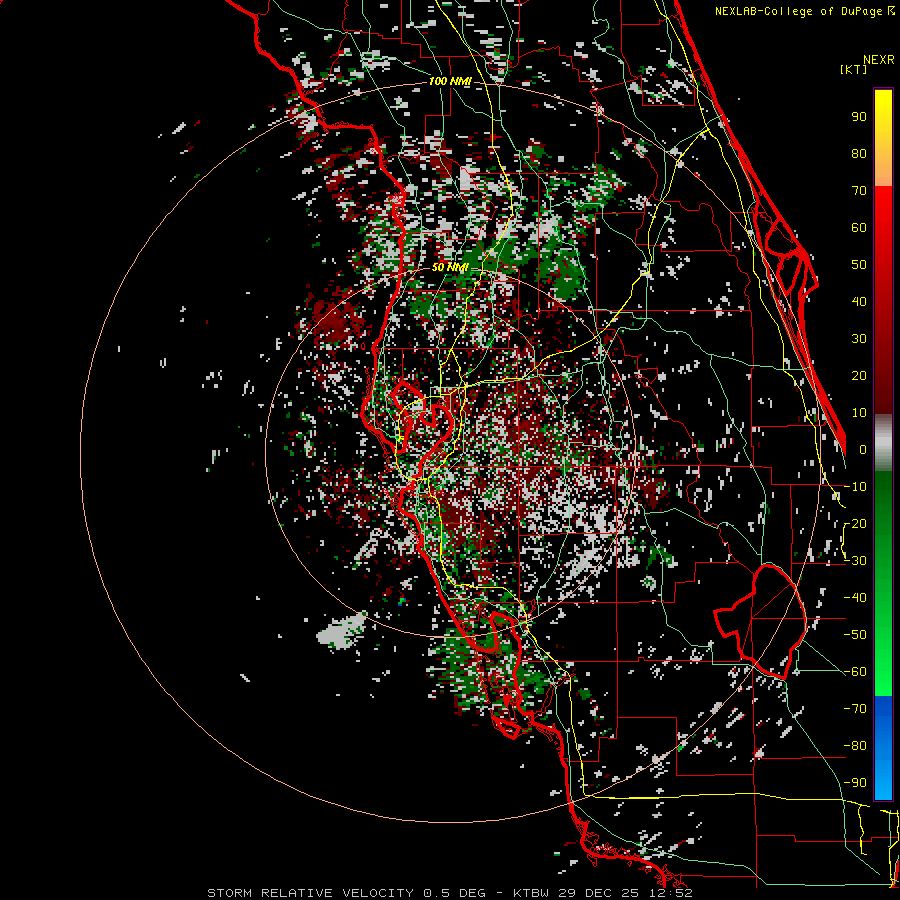This screenshot has width=900, height=900.
Task: Click the bright red segment of the color bar
Action: (883, 210)
